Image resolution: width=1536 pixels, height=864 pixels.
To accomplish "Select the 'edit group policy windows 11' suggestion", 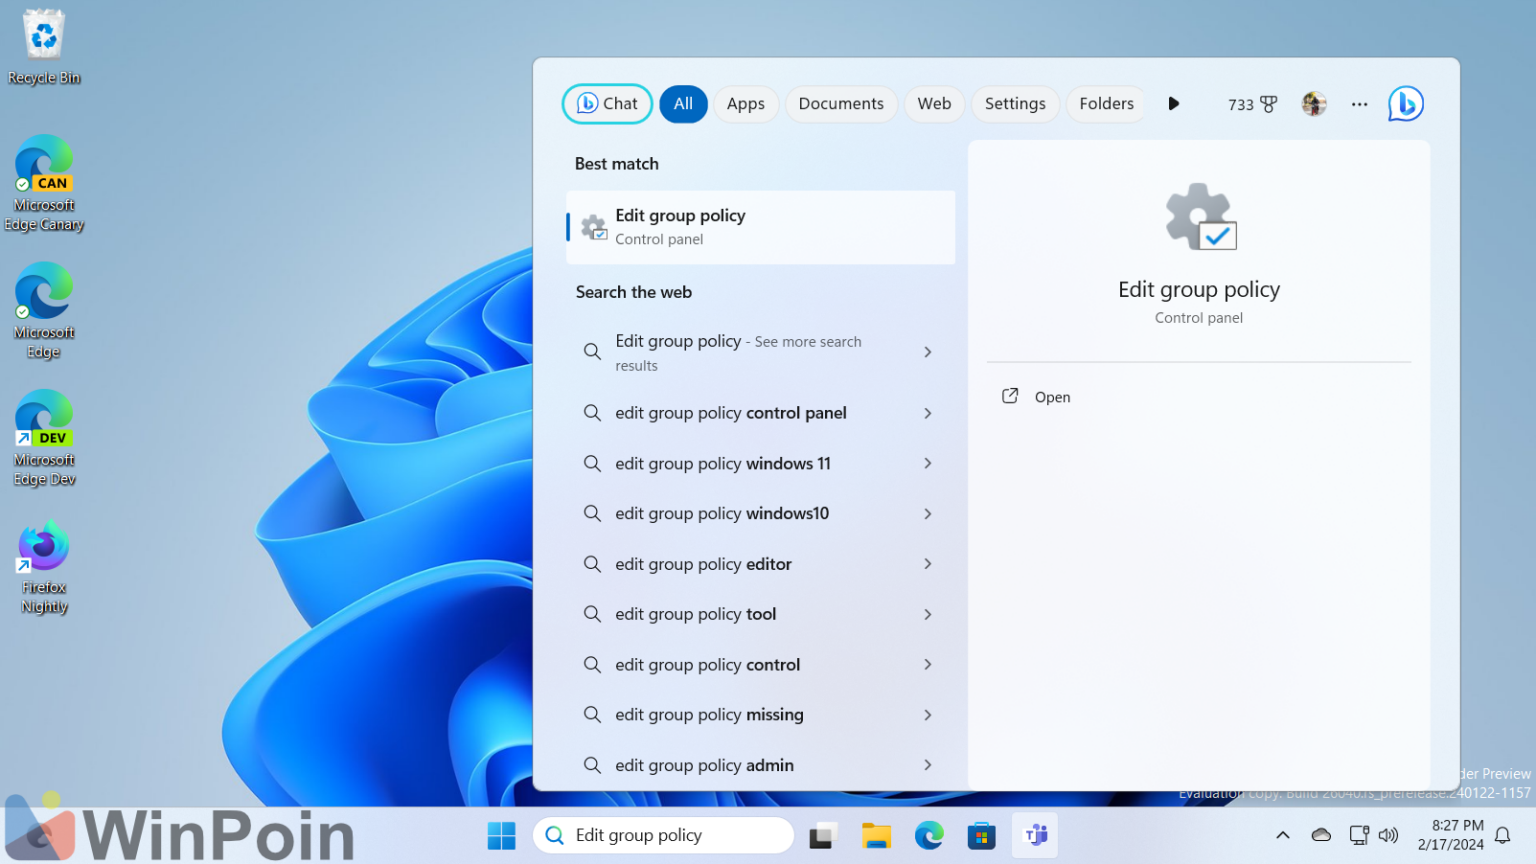I will tap(722, 463).
